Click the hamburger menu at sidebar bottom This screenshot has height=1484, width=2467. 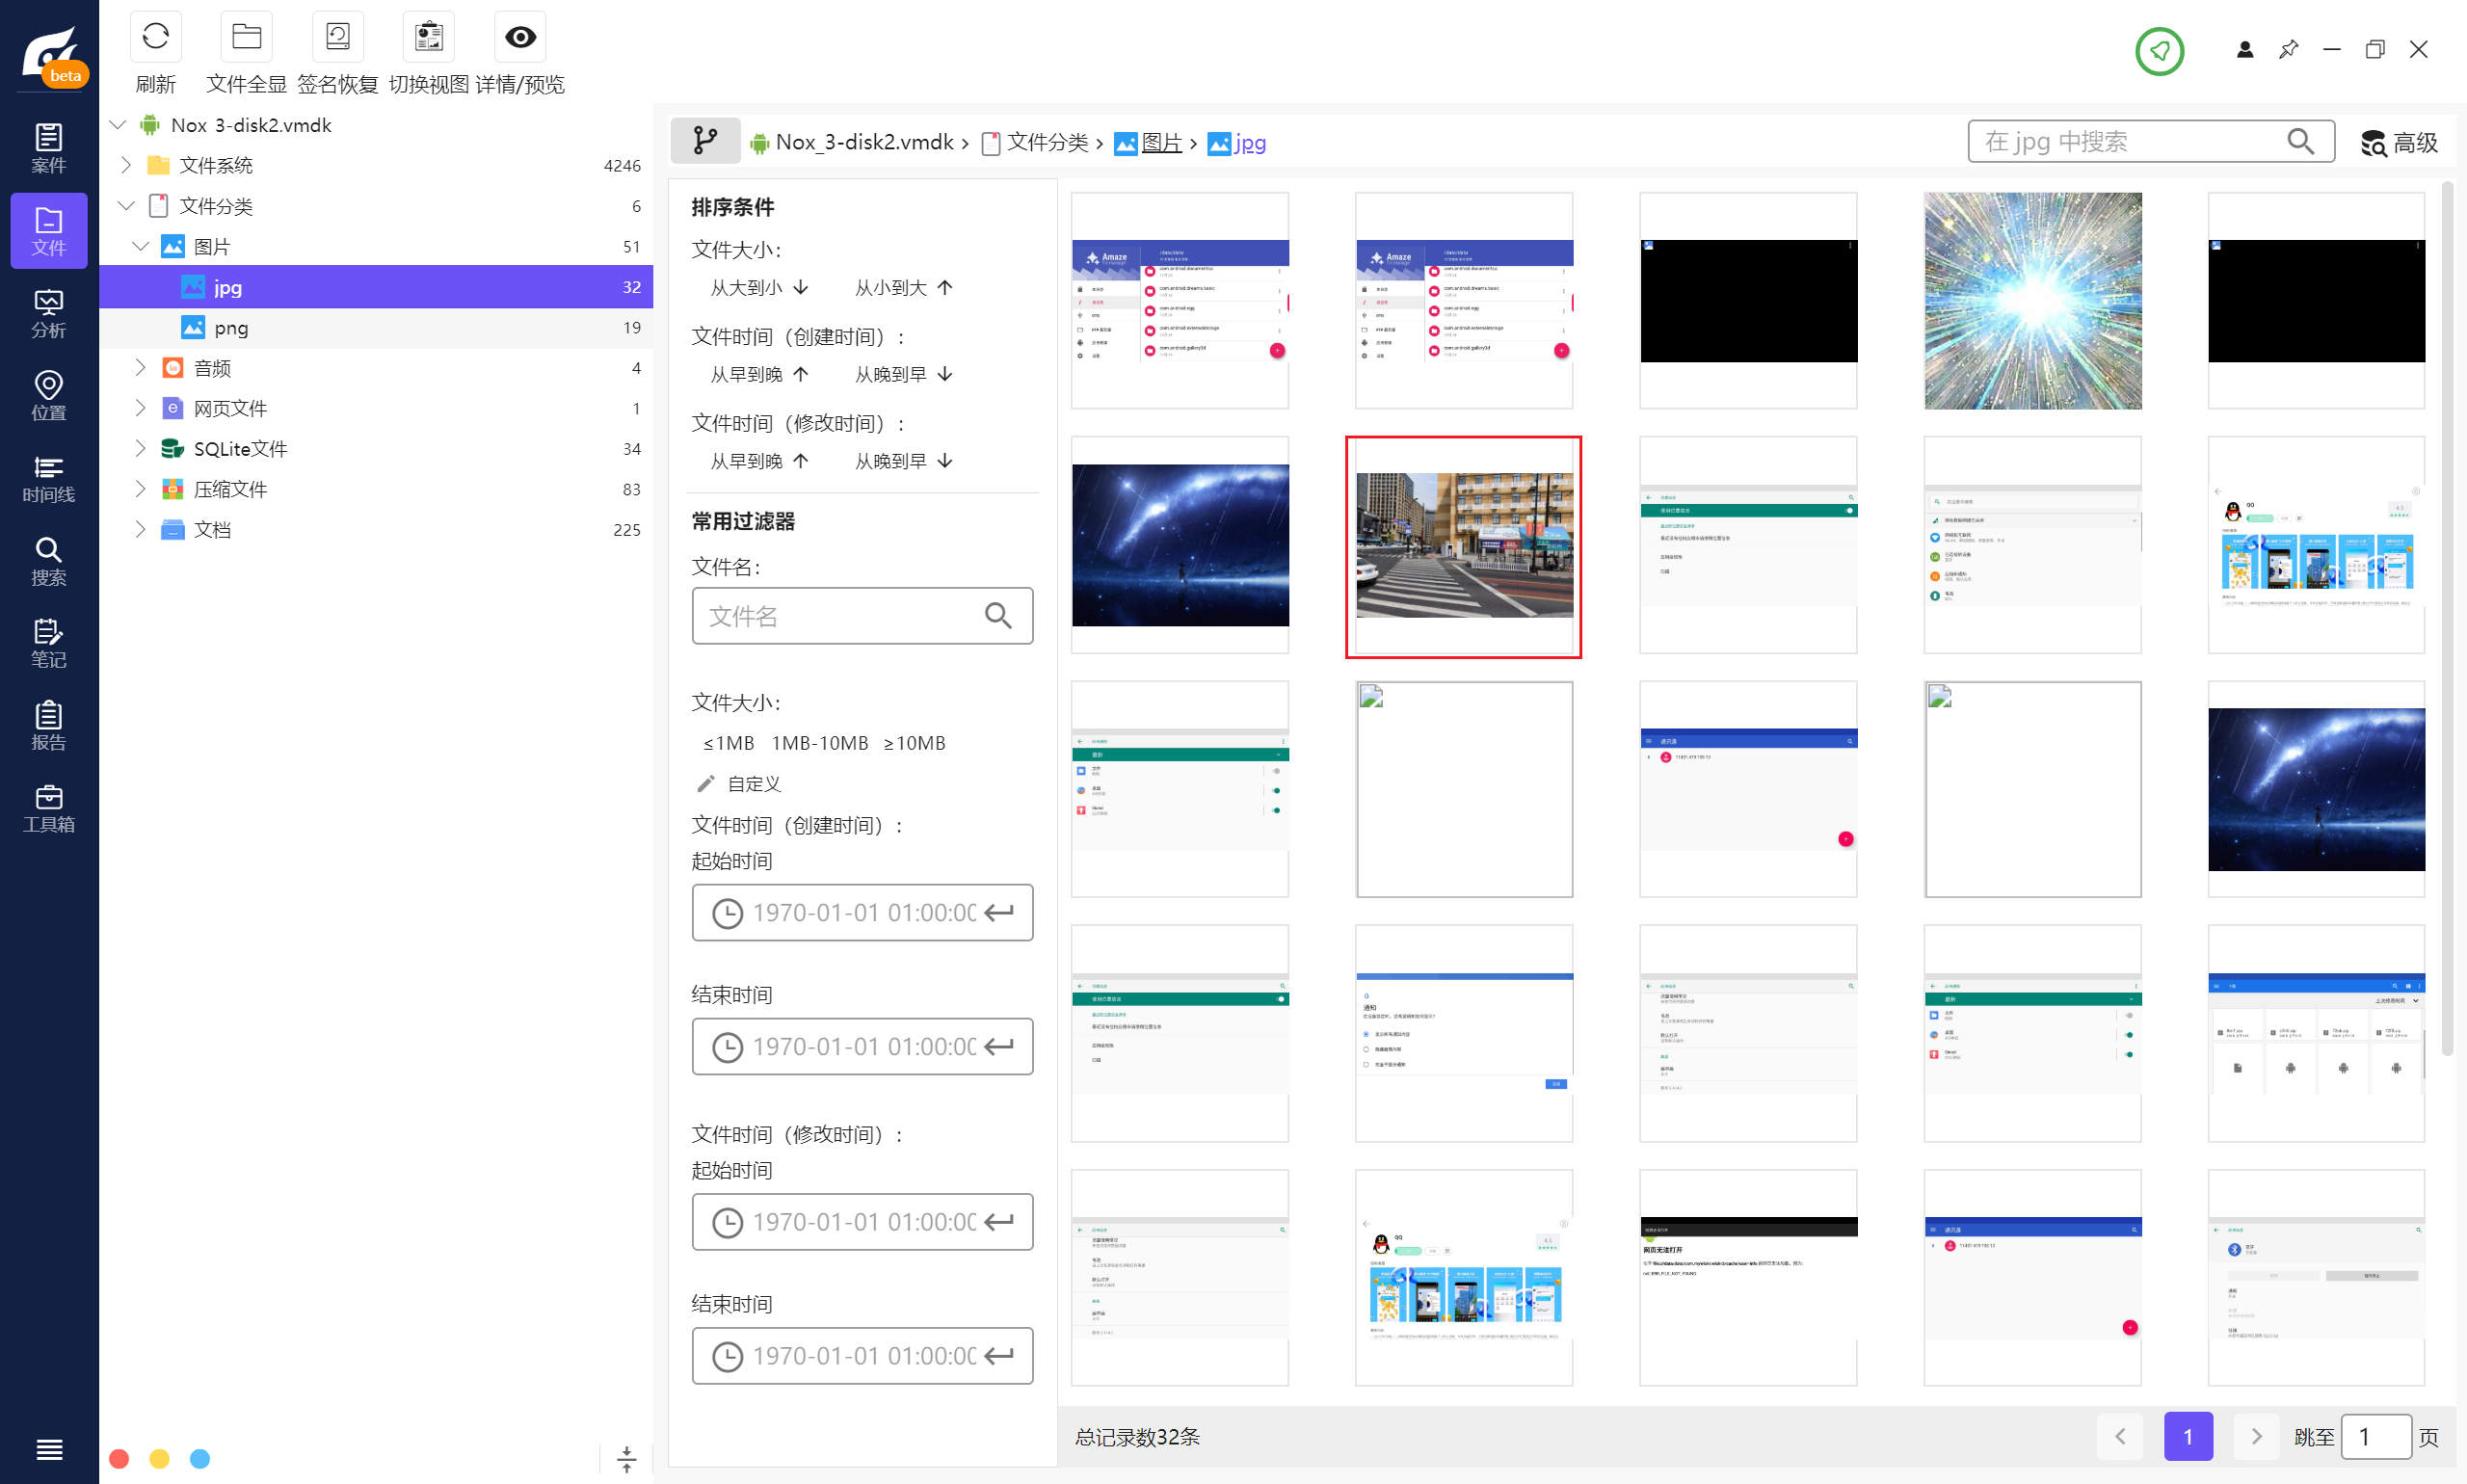point(49,1449)
